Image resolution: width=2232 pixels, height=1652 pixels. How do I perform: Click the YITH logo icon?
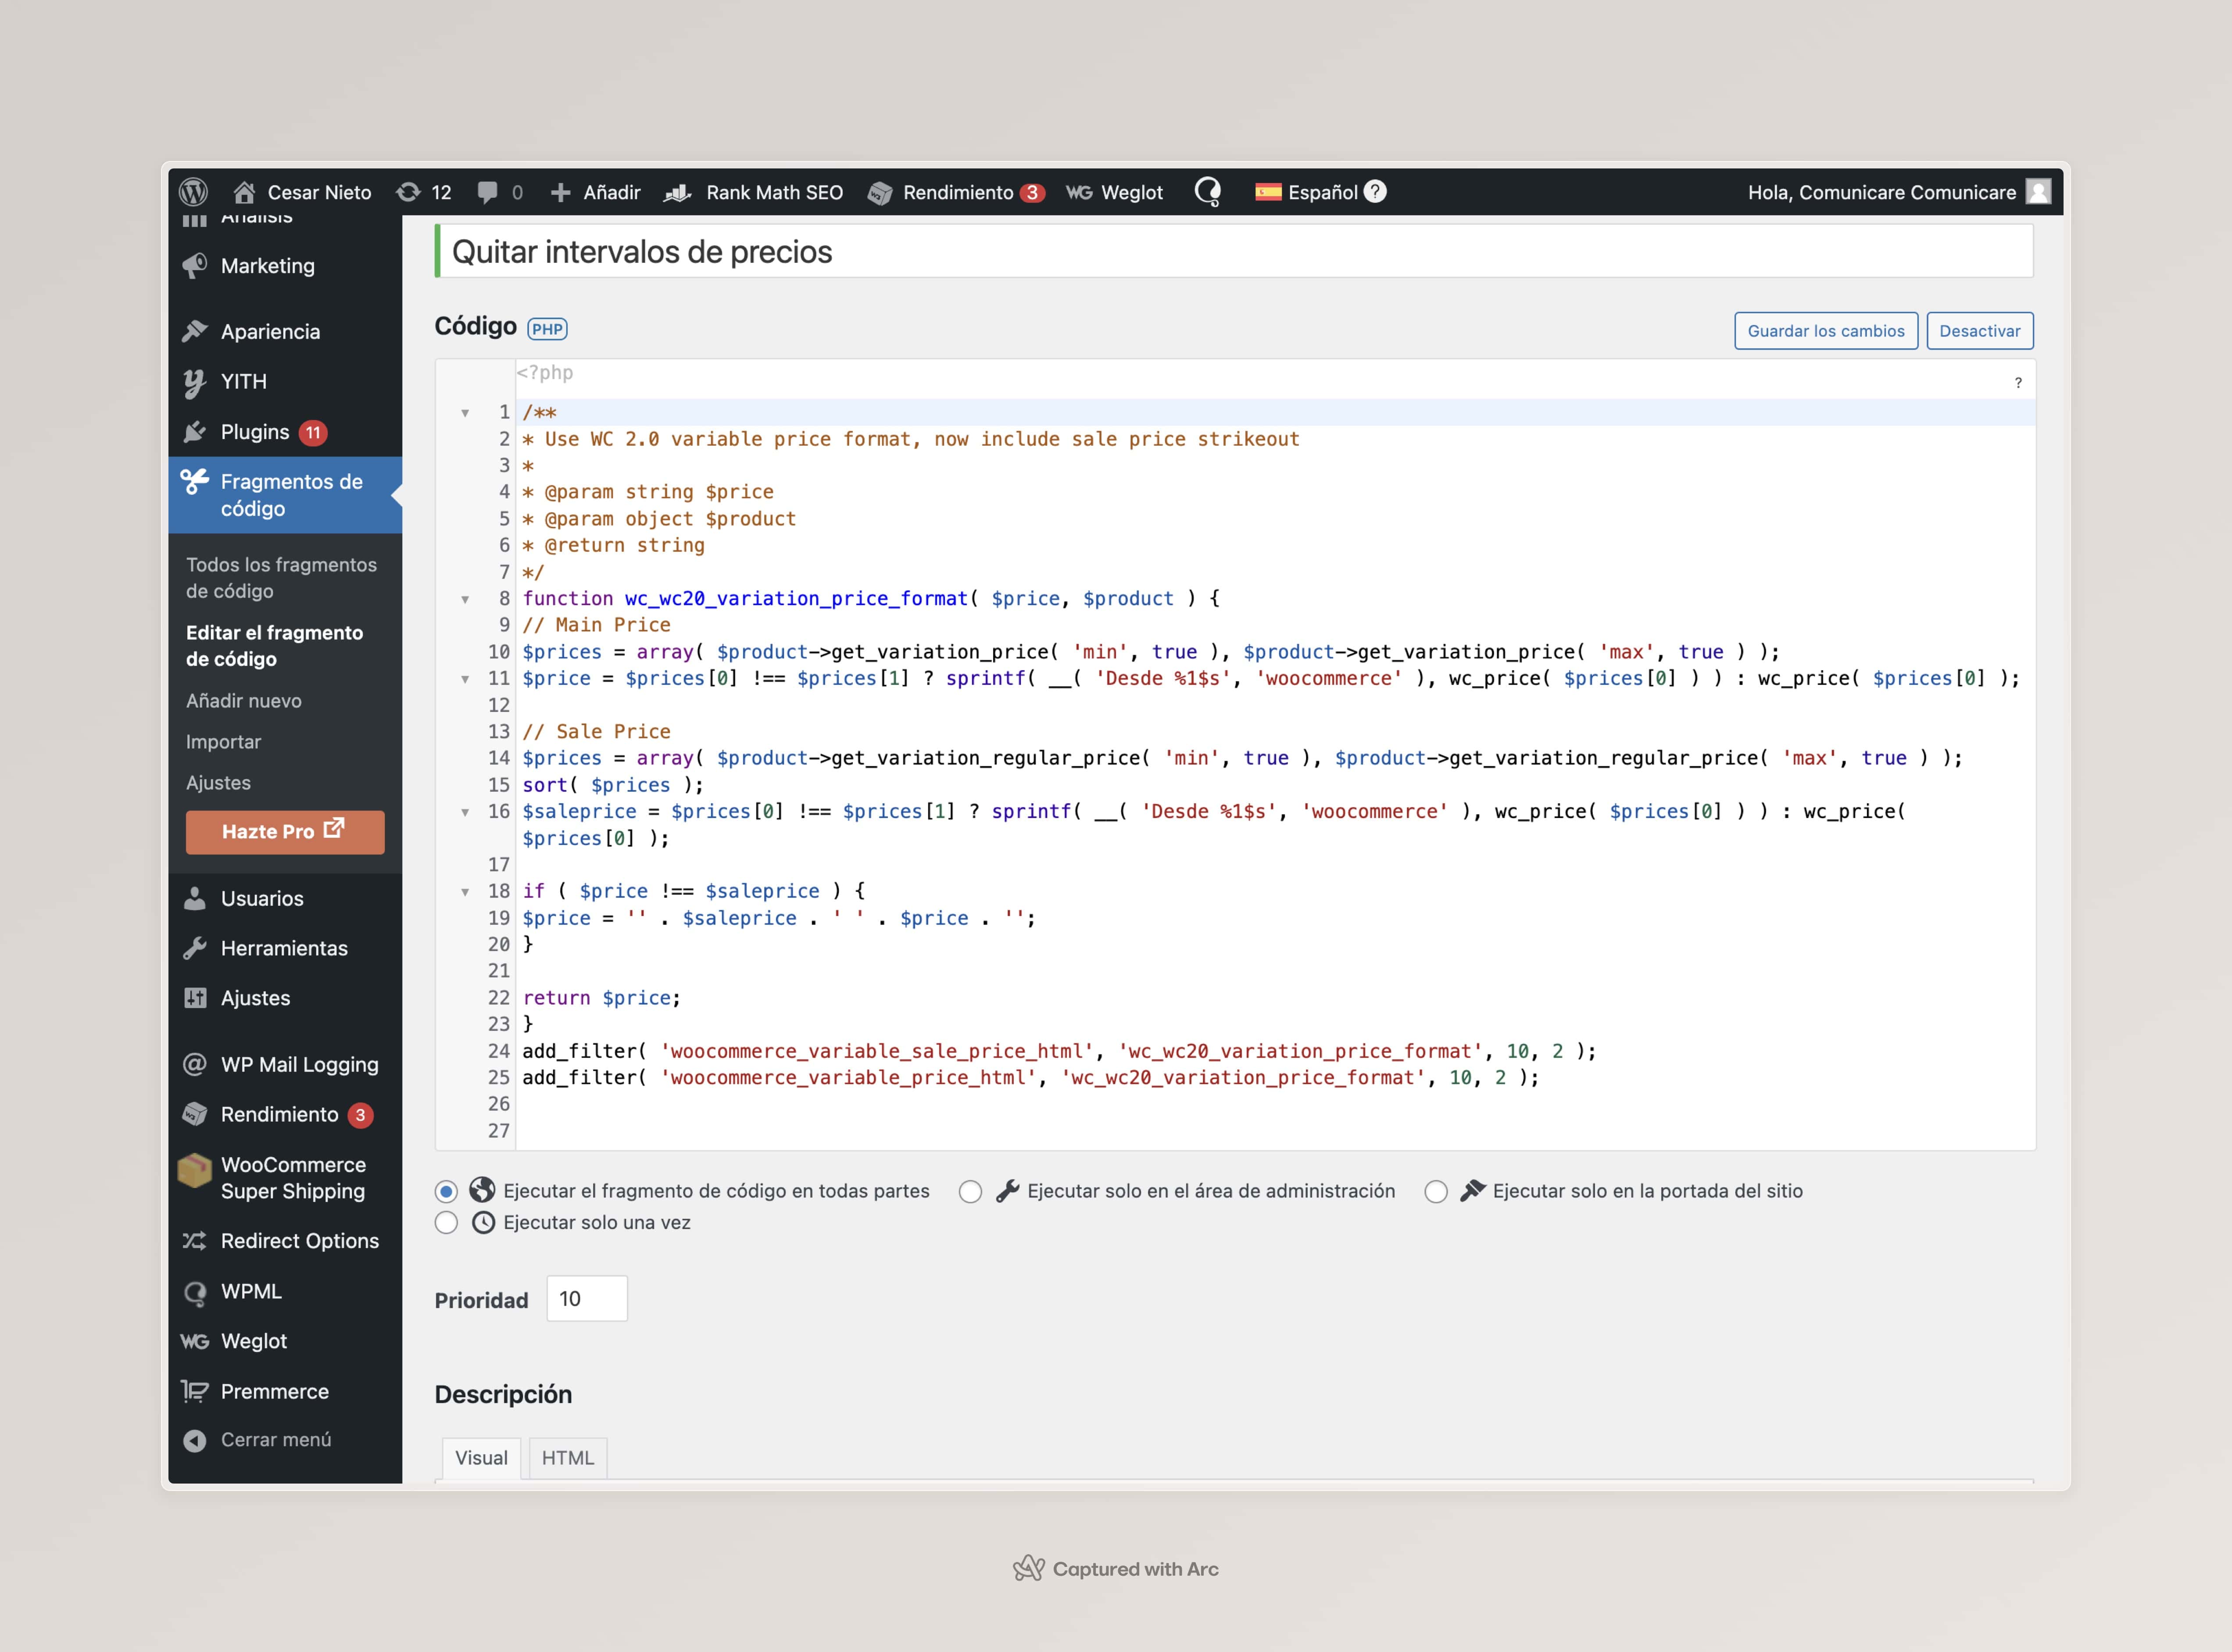pos(194,382)
